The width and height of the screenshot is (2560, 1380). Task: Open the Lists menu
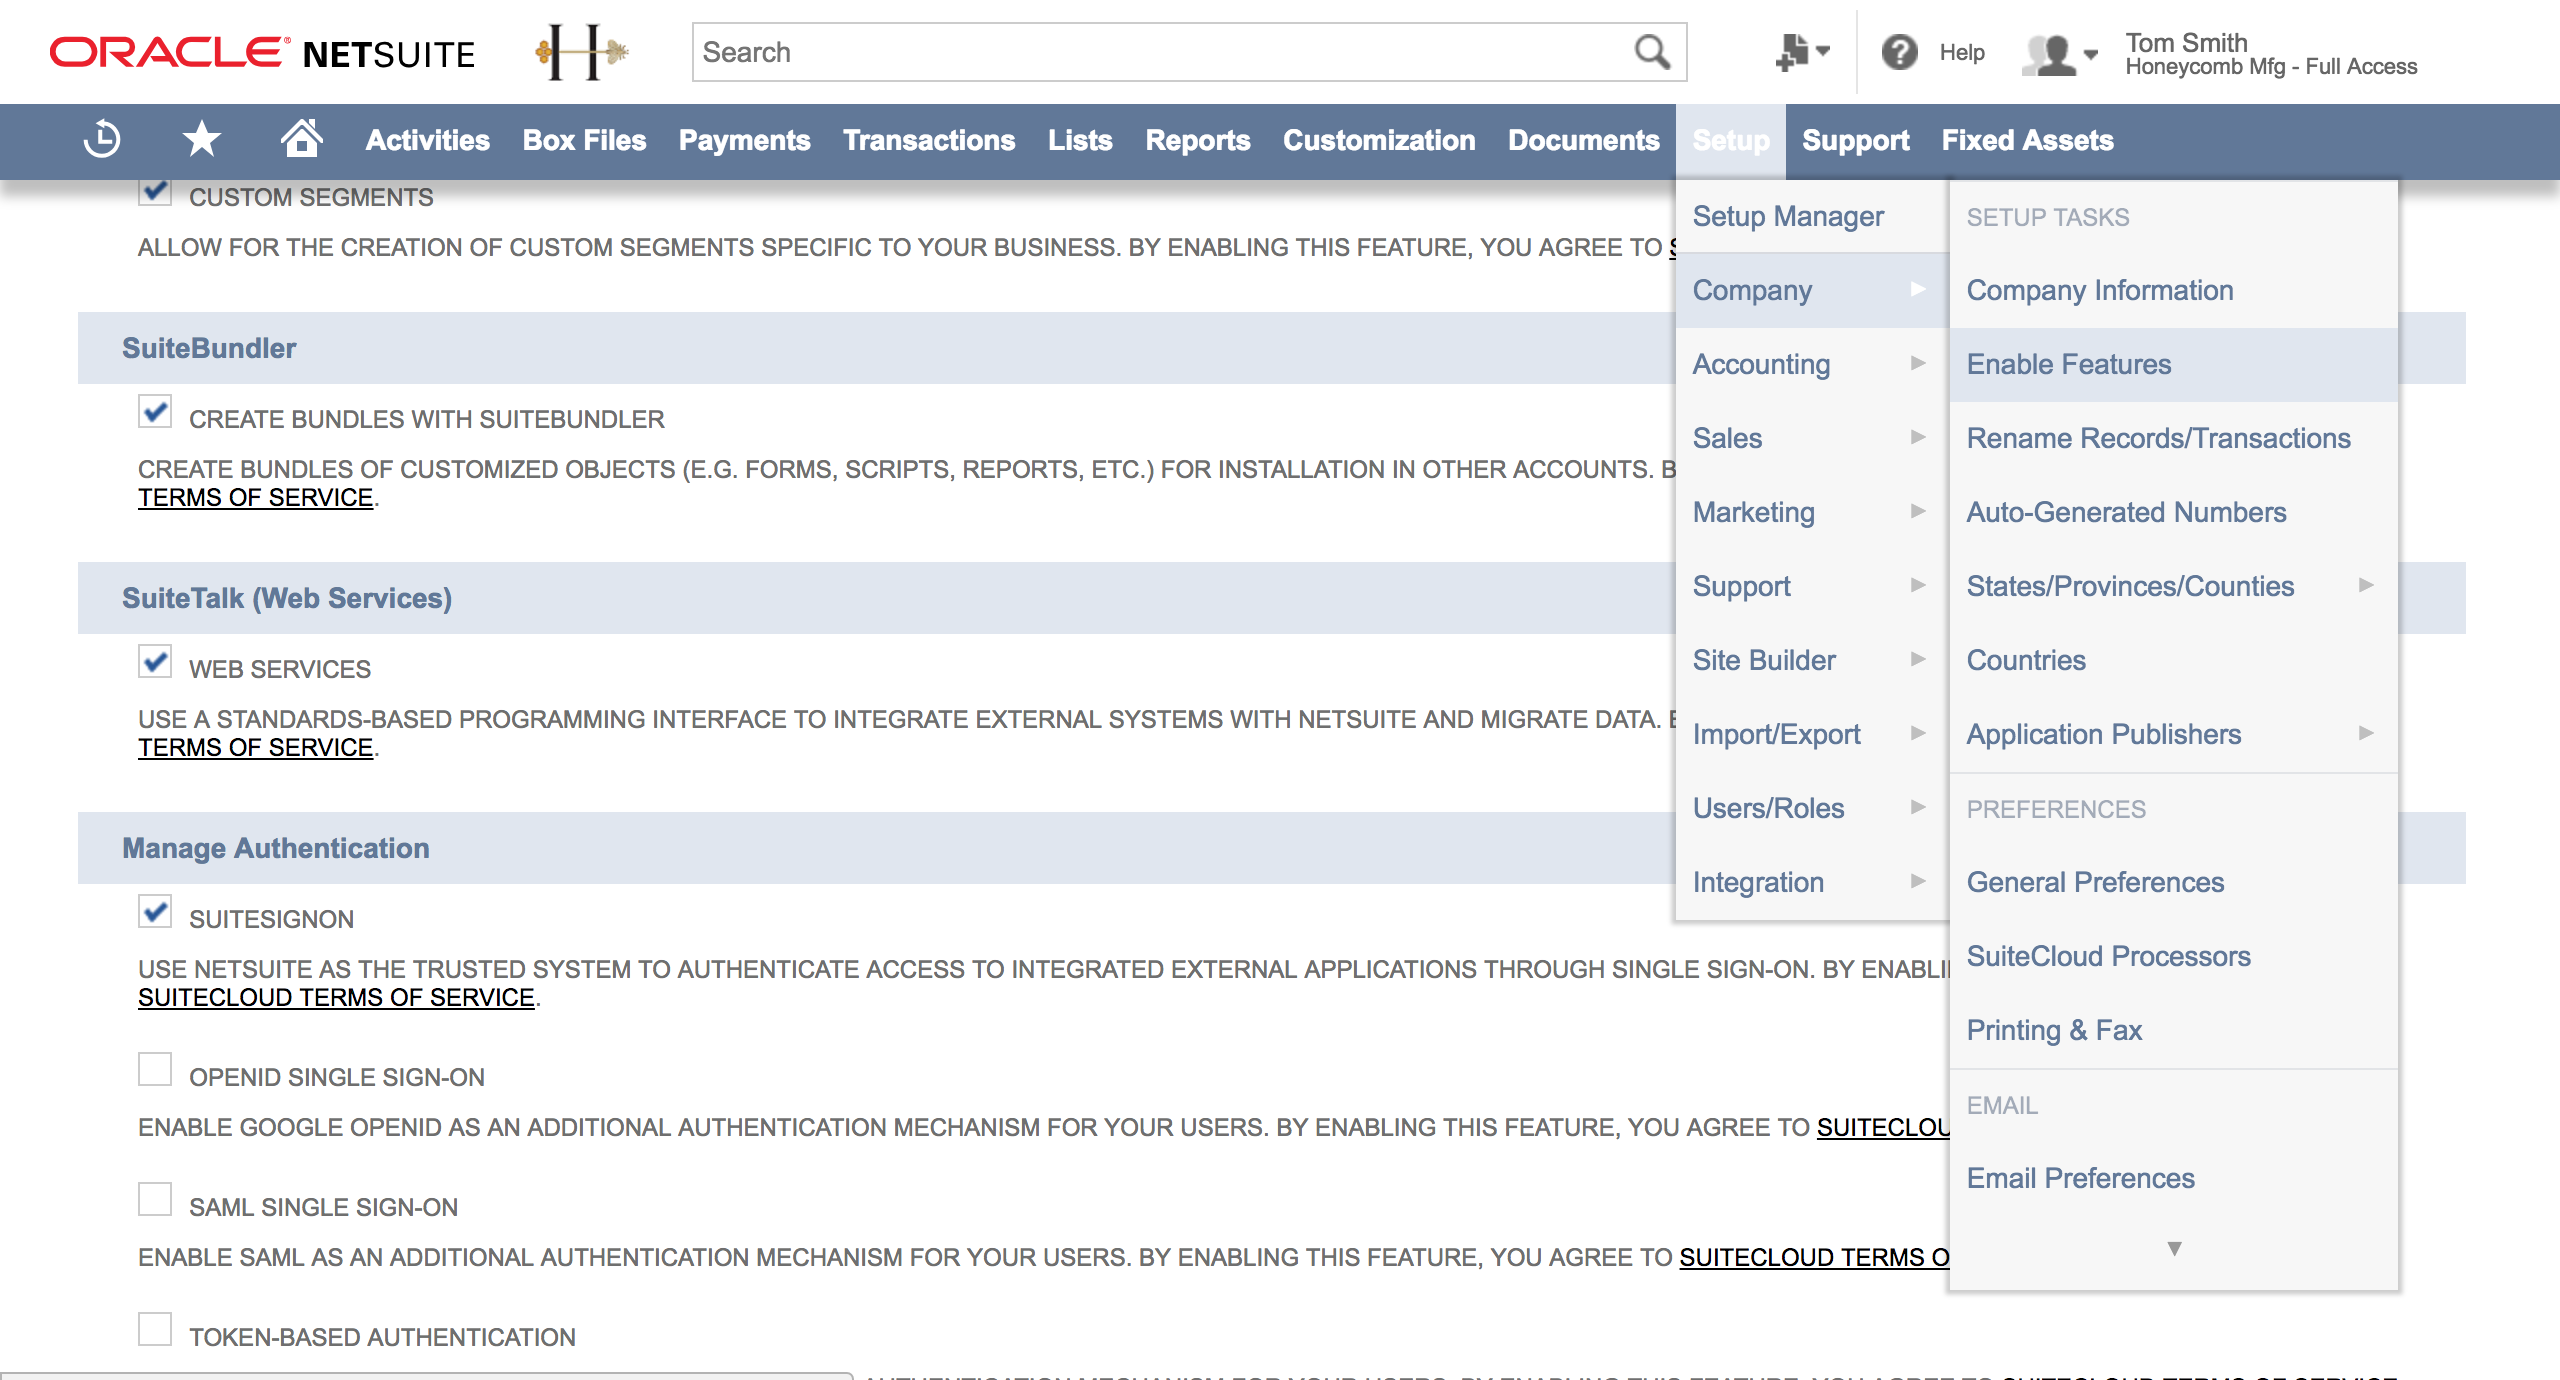(x=1080, y=140)
